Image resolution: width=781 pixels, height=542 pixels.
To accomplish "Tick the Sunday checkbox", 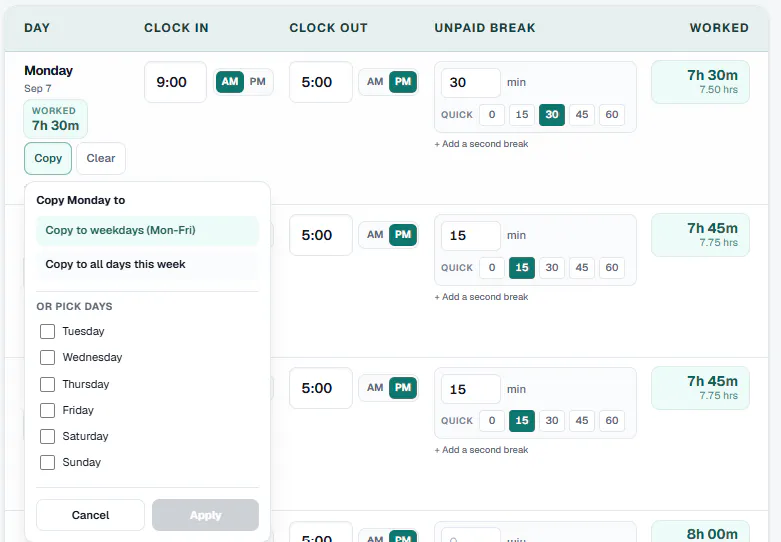I will (47, 462).
